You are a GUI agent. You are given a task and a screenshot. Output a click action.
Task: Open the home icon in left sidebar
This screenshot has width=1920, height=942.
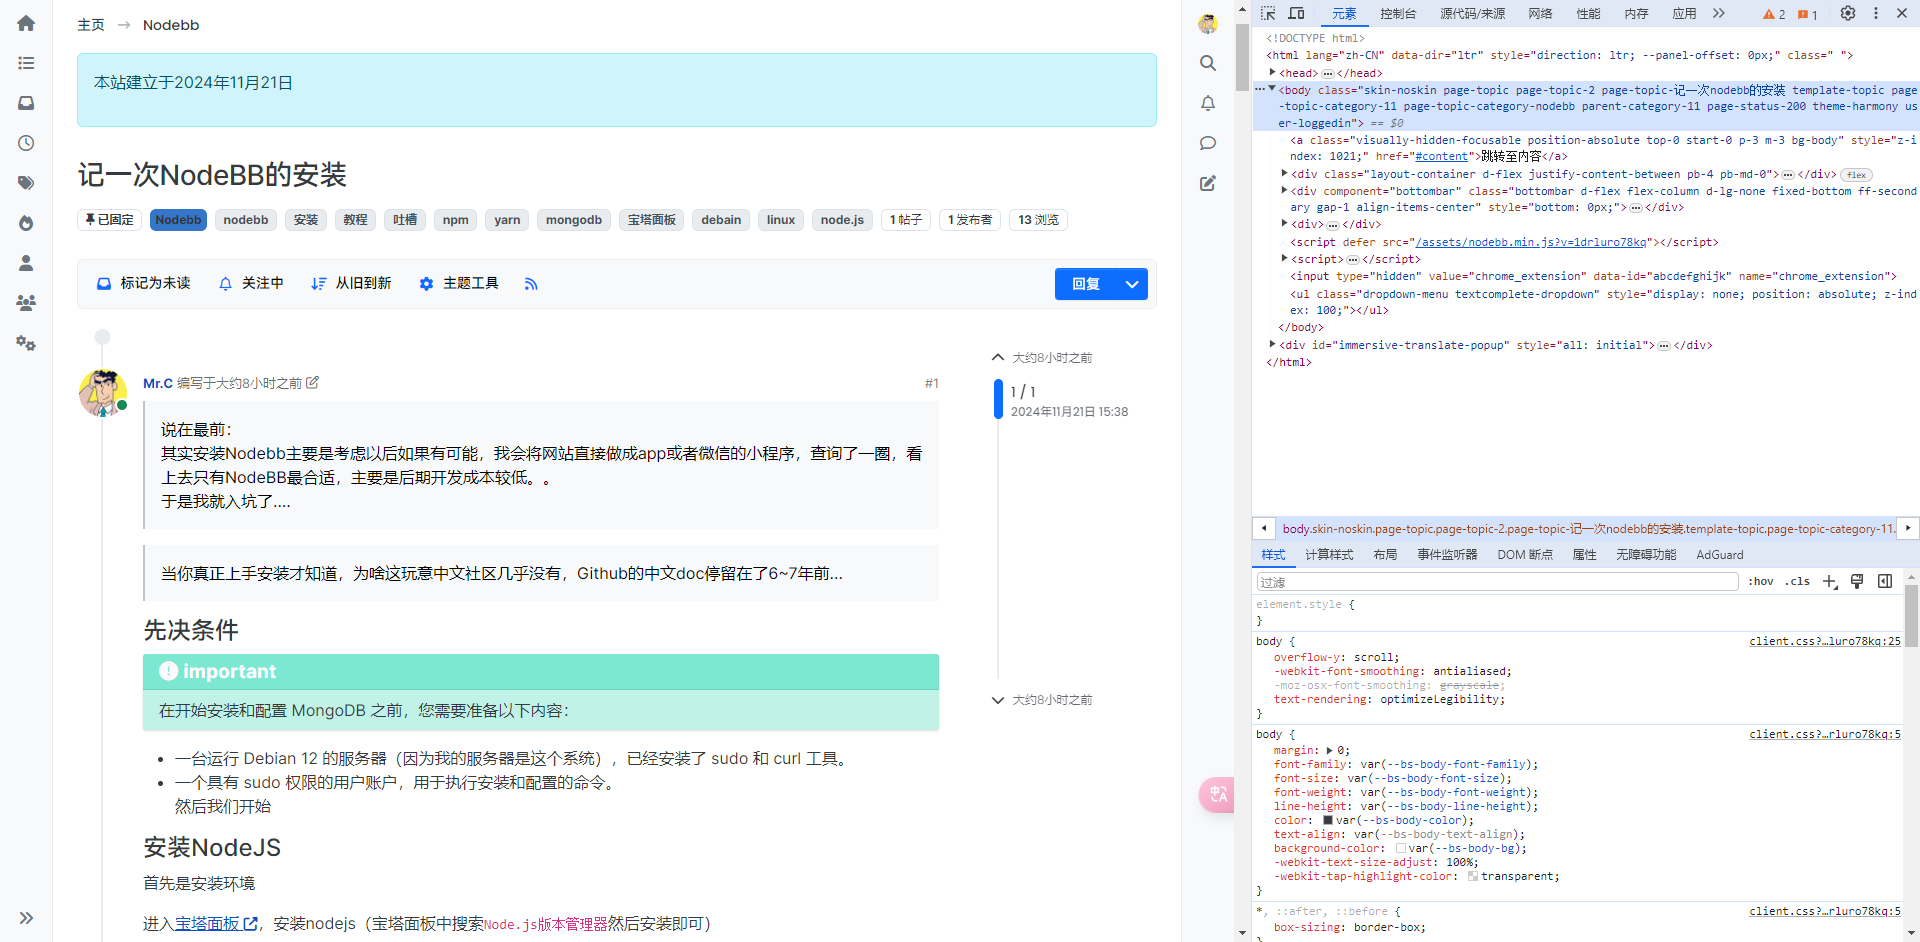coord(26,23)
